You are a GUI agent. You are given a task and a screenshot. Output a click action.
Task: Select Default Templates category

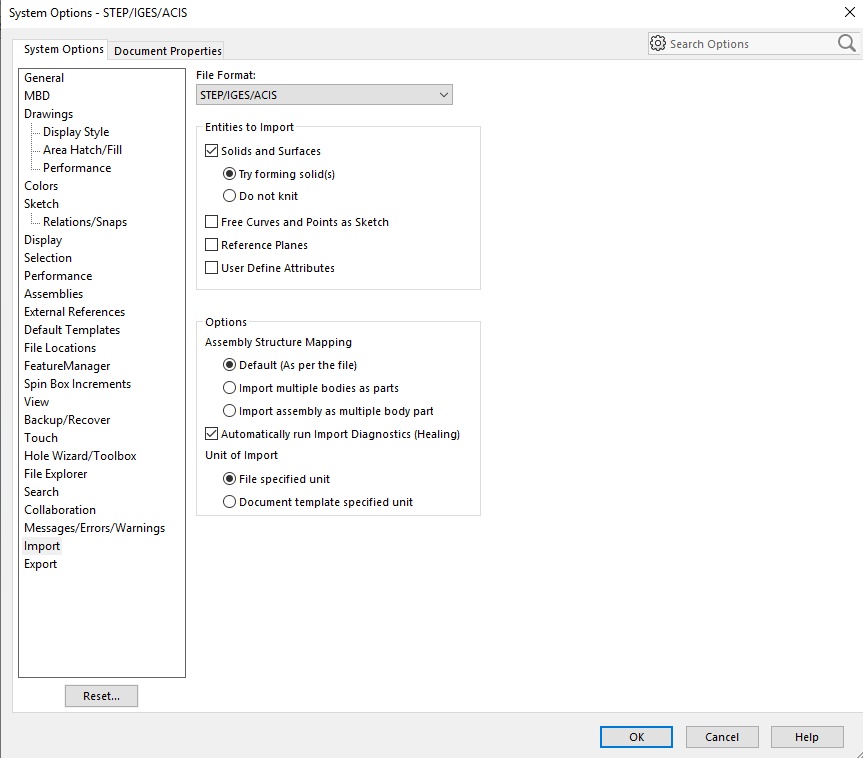tap(72, 330)
